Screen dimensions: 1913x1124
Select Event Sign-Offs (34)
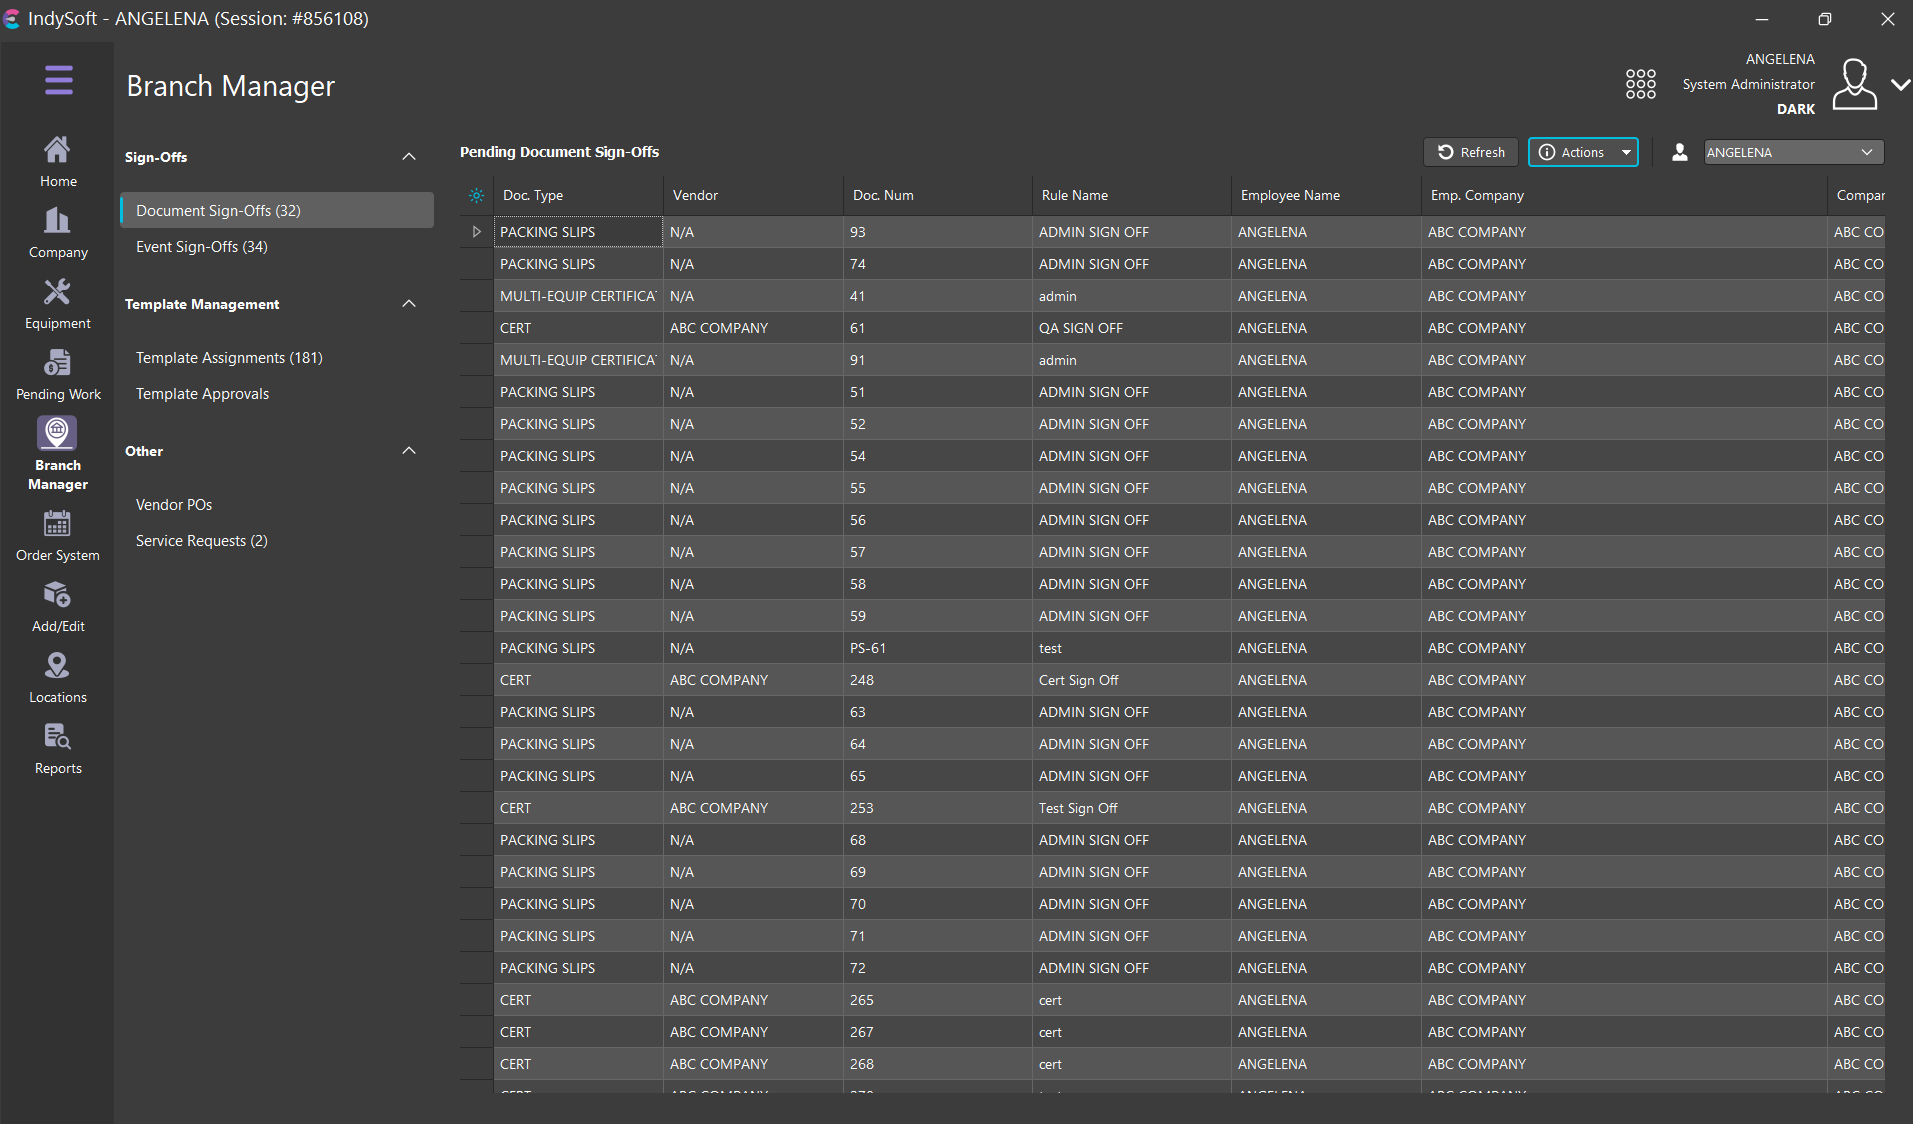point(202,247)
